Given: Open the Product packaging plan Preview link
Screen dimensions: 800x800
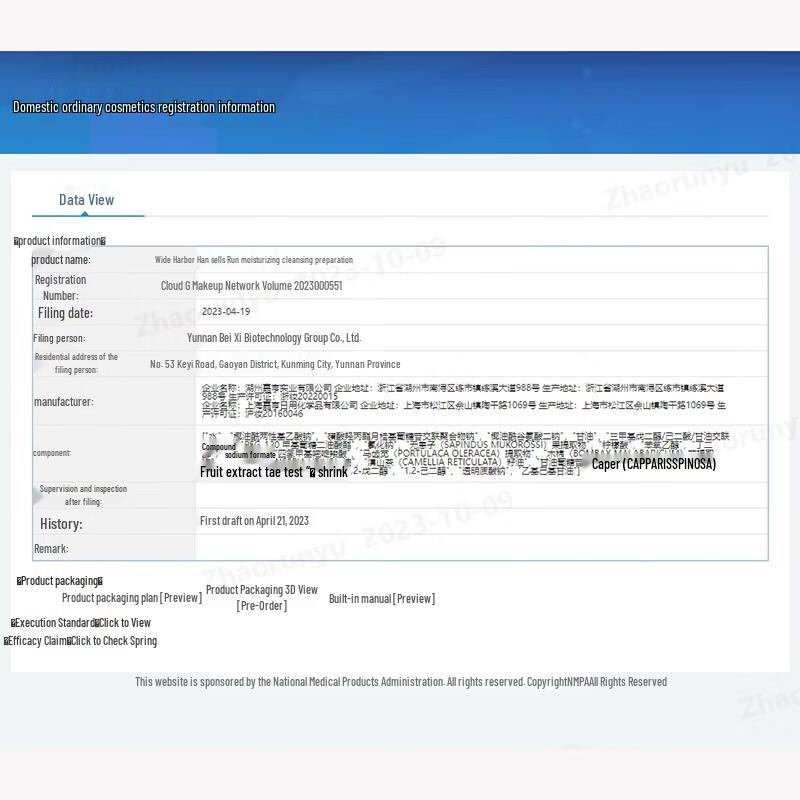Looking at the screenshot, I should 132,598.
